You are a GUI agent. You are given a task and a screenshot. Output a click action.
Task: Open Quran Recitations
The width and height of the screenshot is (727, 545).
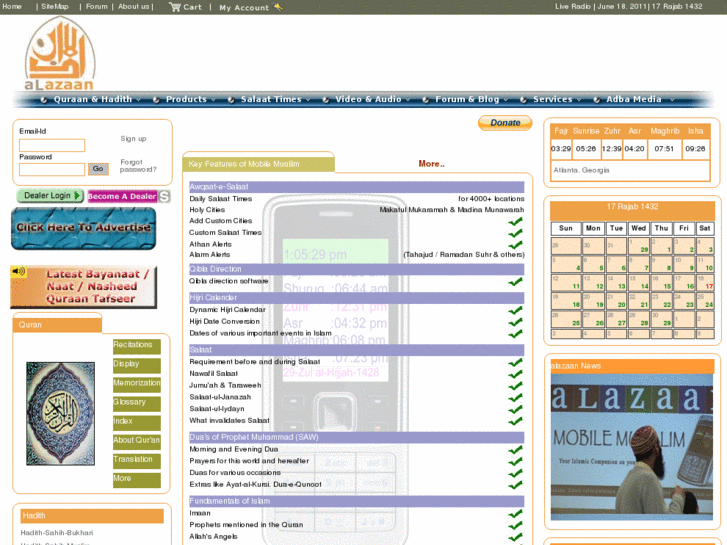(137, 346)
